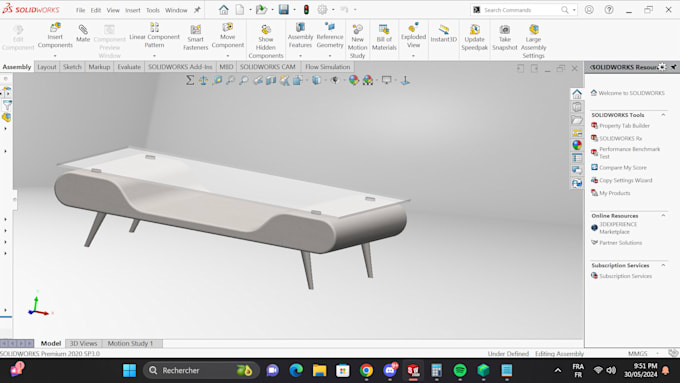
Task: Open Large Assembly Settings
Action: 533,41
